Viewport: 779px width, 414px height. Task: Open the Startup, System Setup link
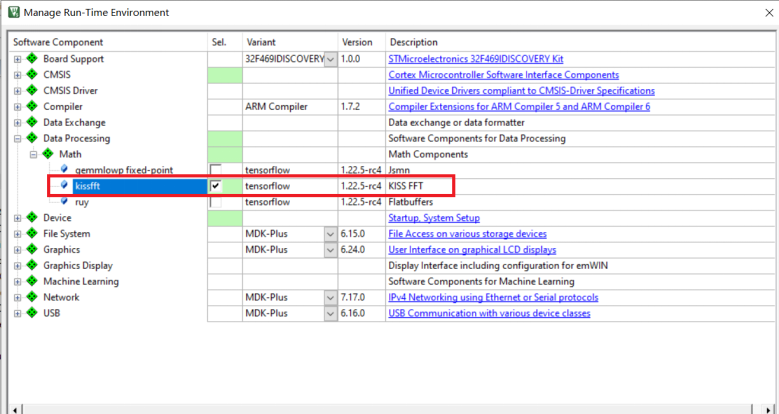point(433,218)
